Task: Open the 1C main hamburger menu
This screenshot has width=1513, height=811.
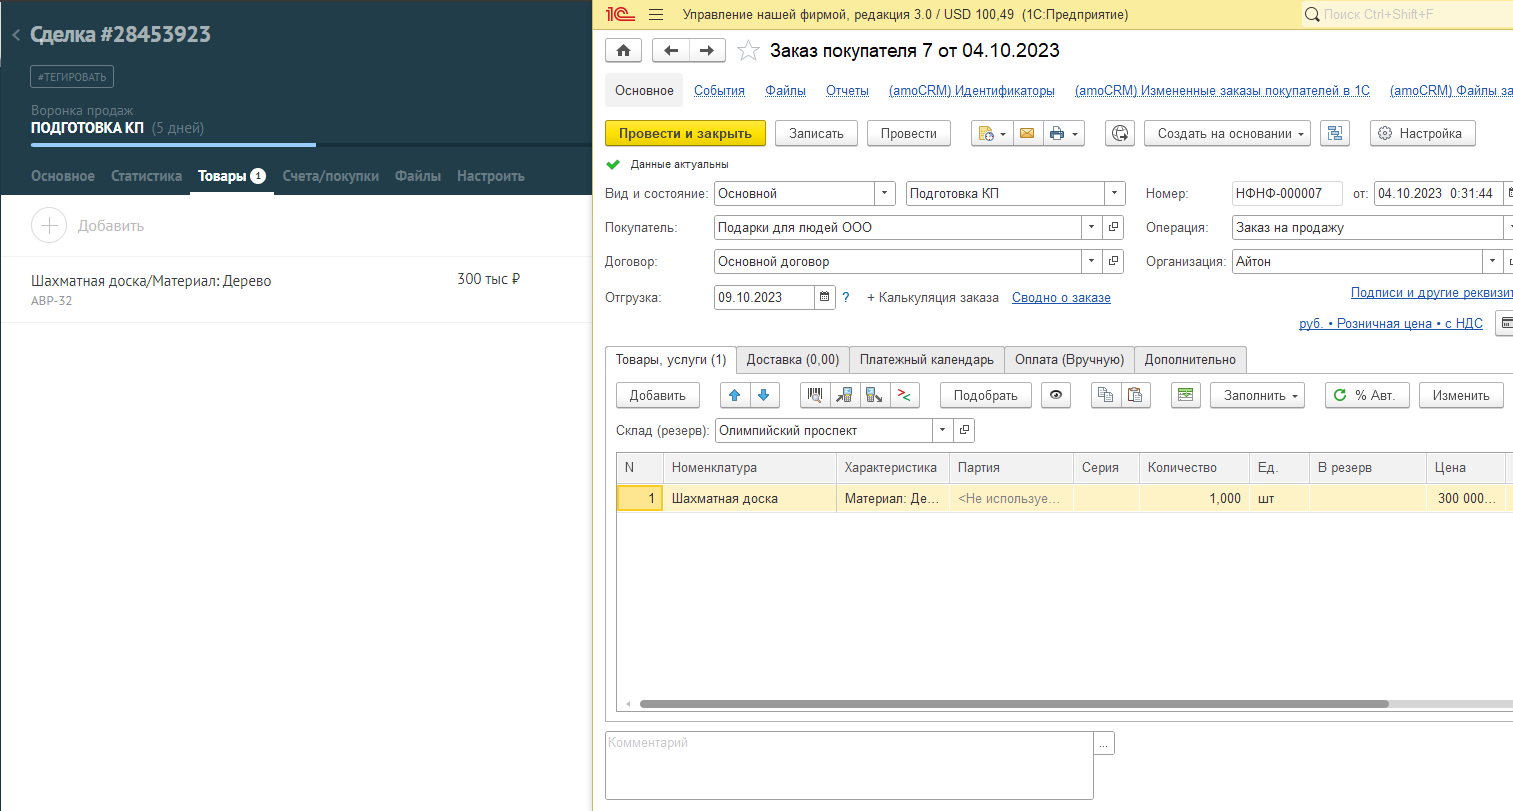Action: pyautogui.click(x=656, y=15)
